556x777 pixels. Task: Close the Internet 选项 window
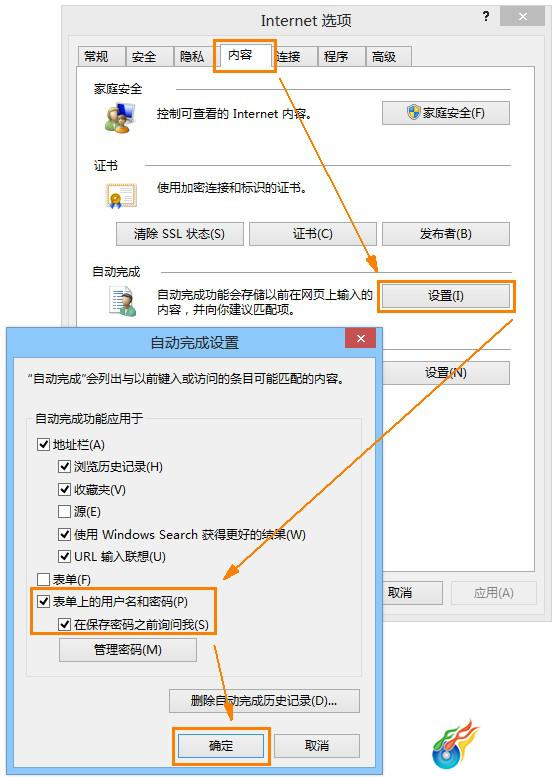522,16
